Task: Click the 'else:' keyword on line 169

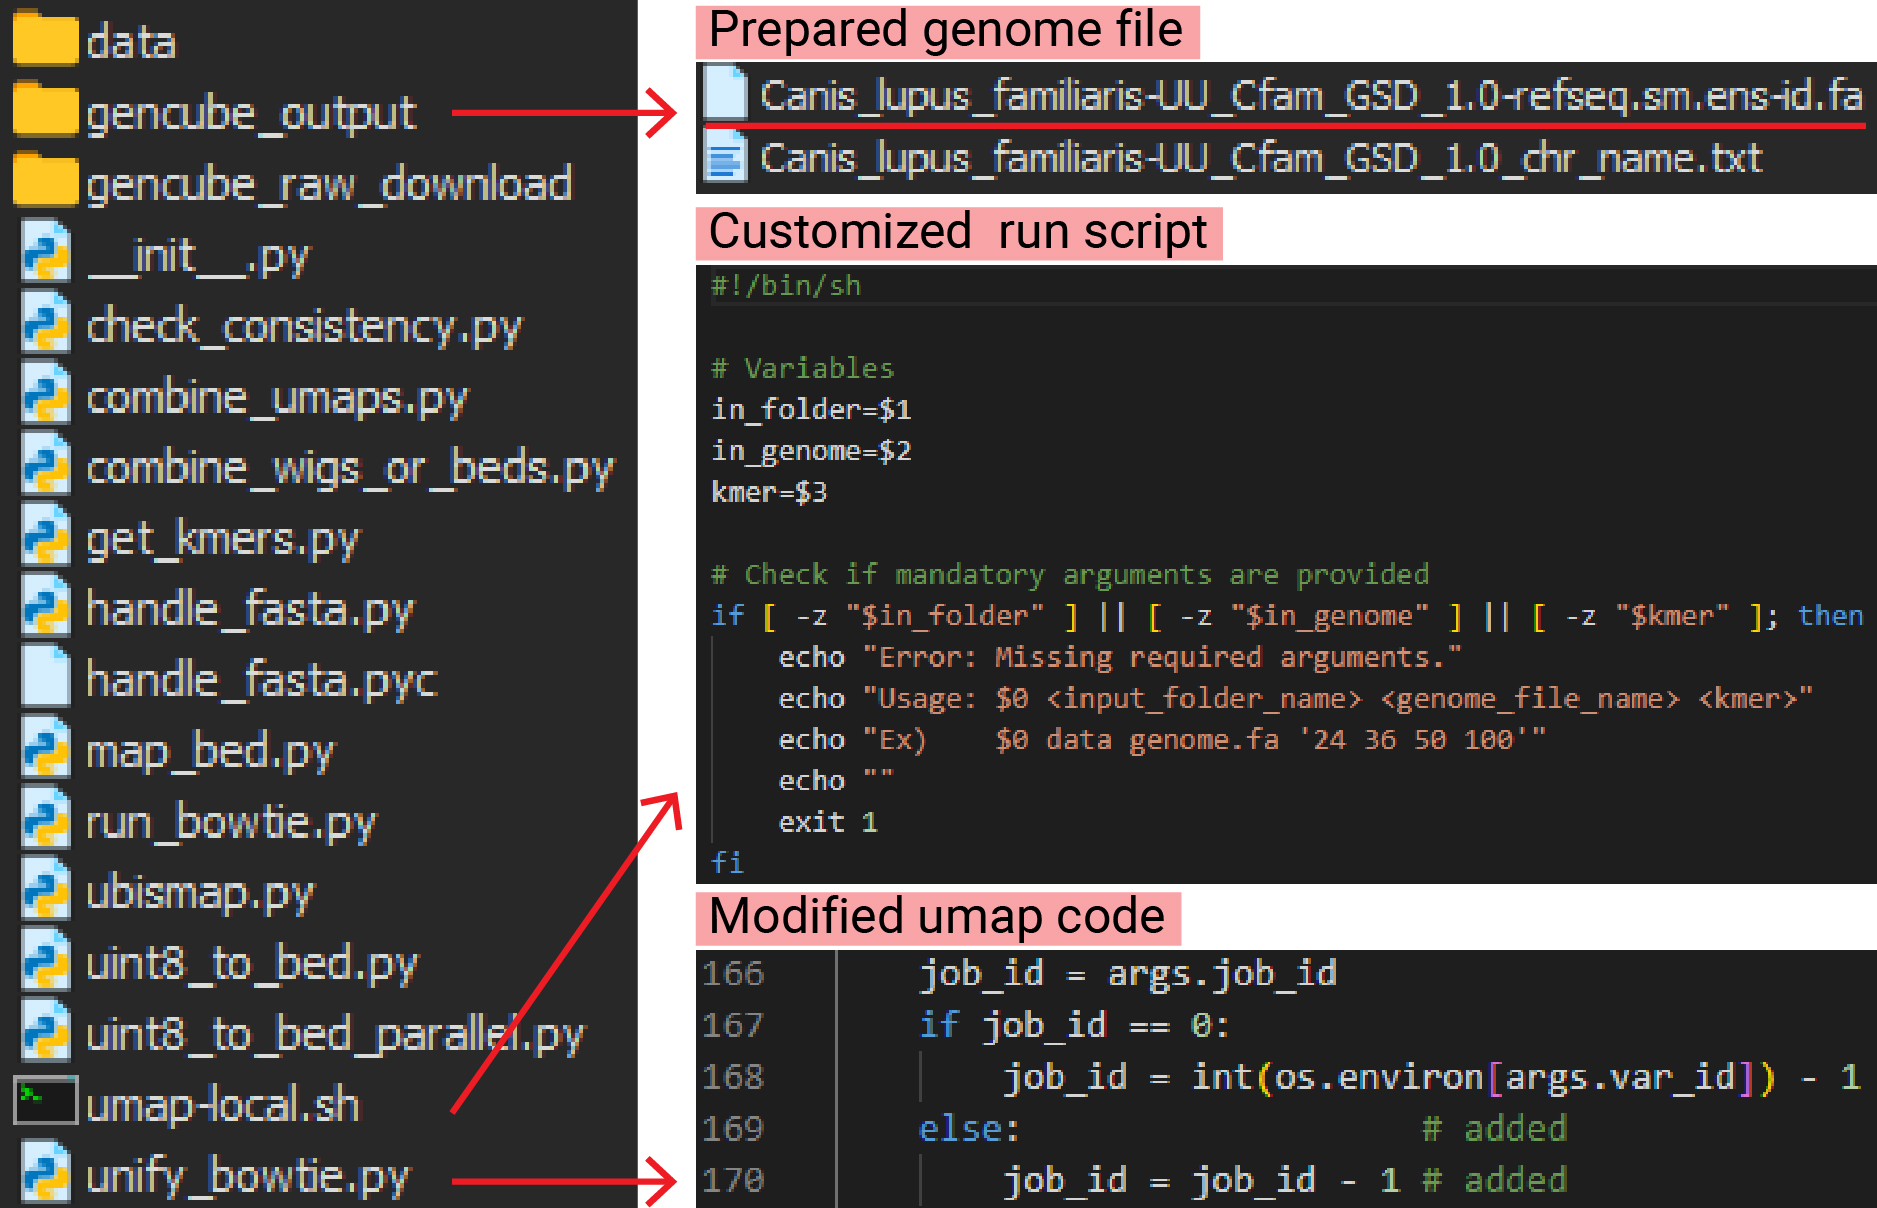Action: (x=969, y=1129)
